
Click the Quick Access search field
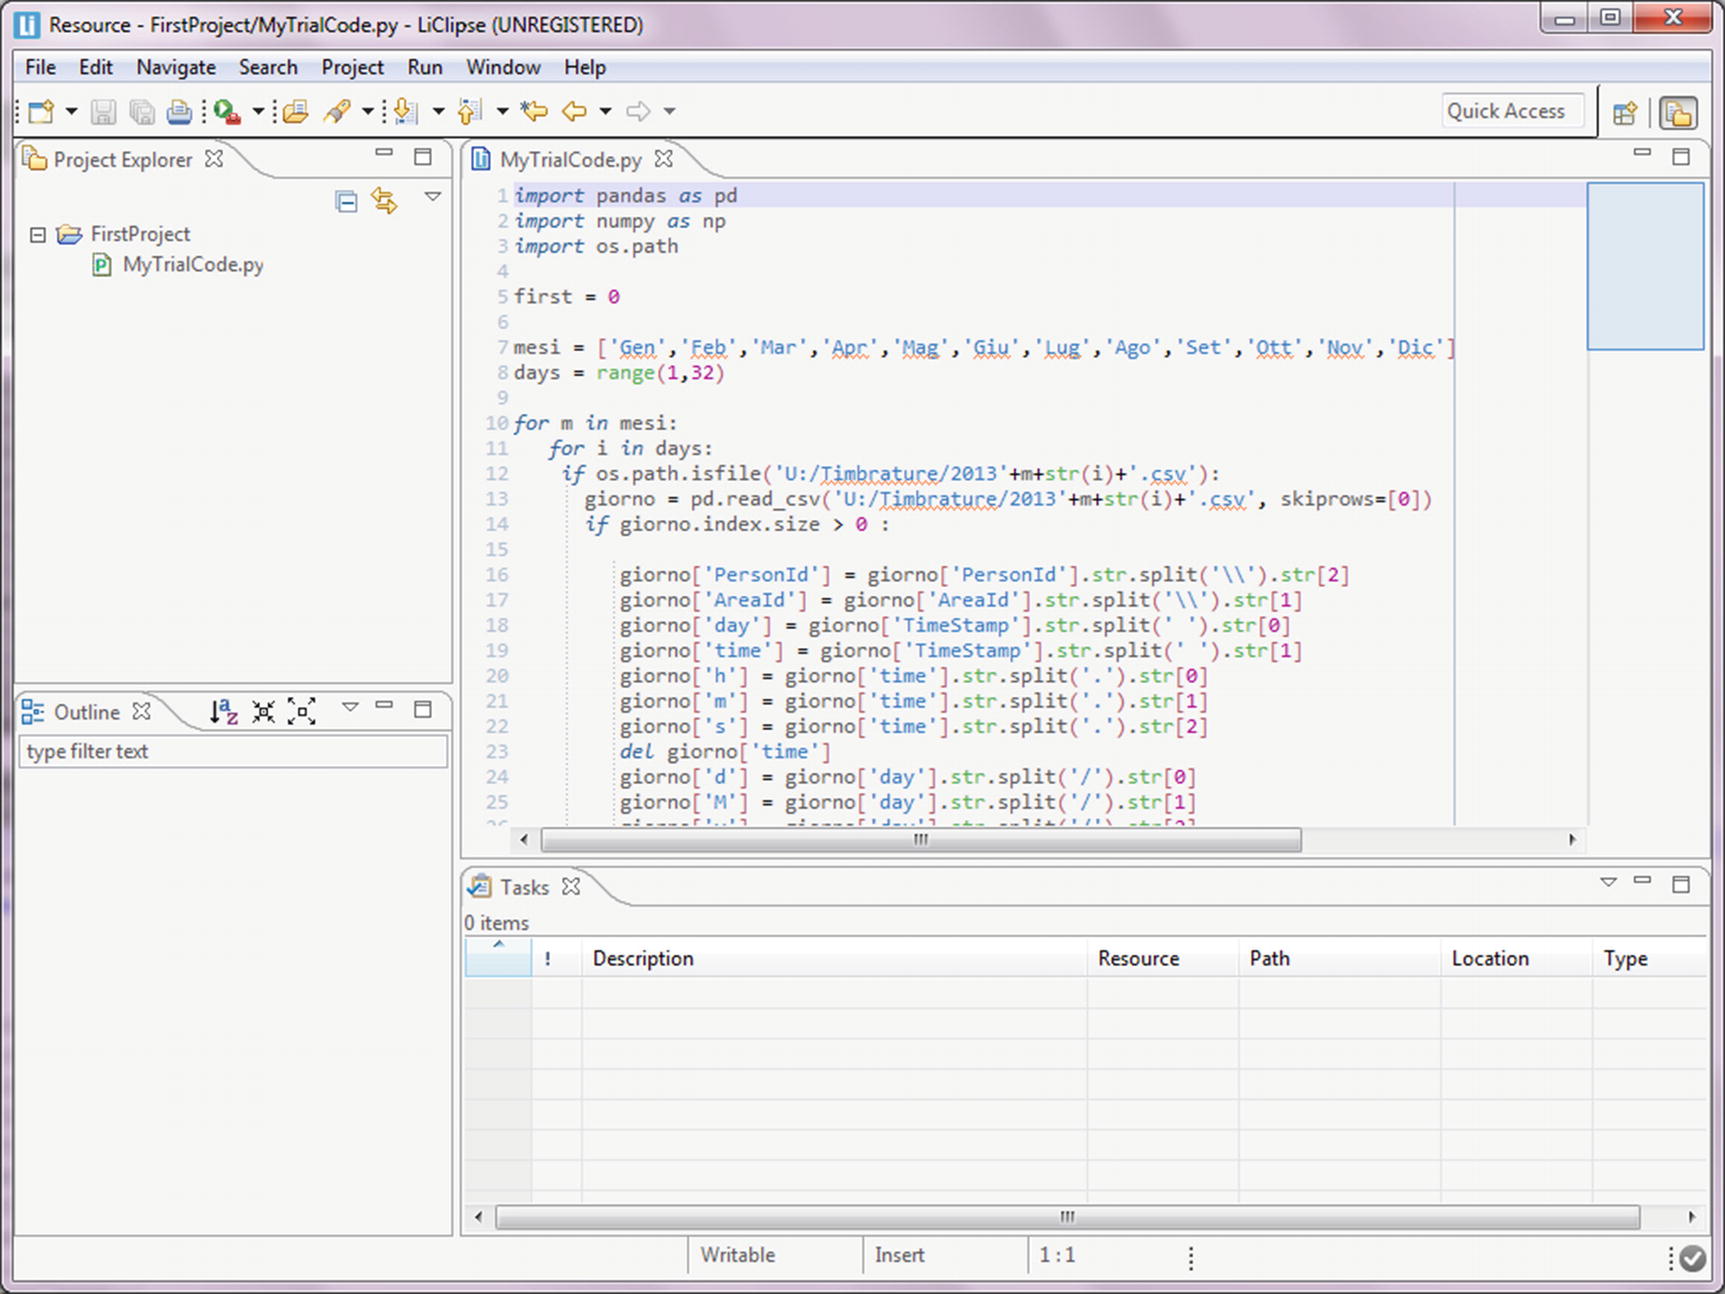pyautogui.click(x=1513, y=111)
